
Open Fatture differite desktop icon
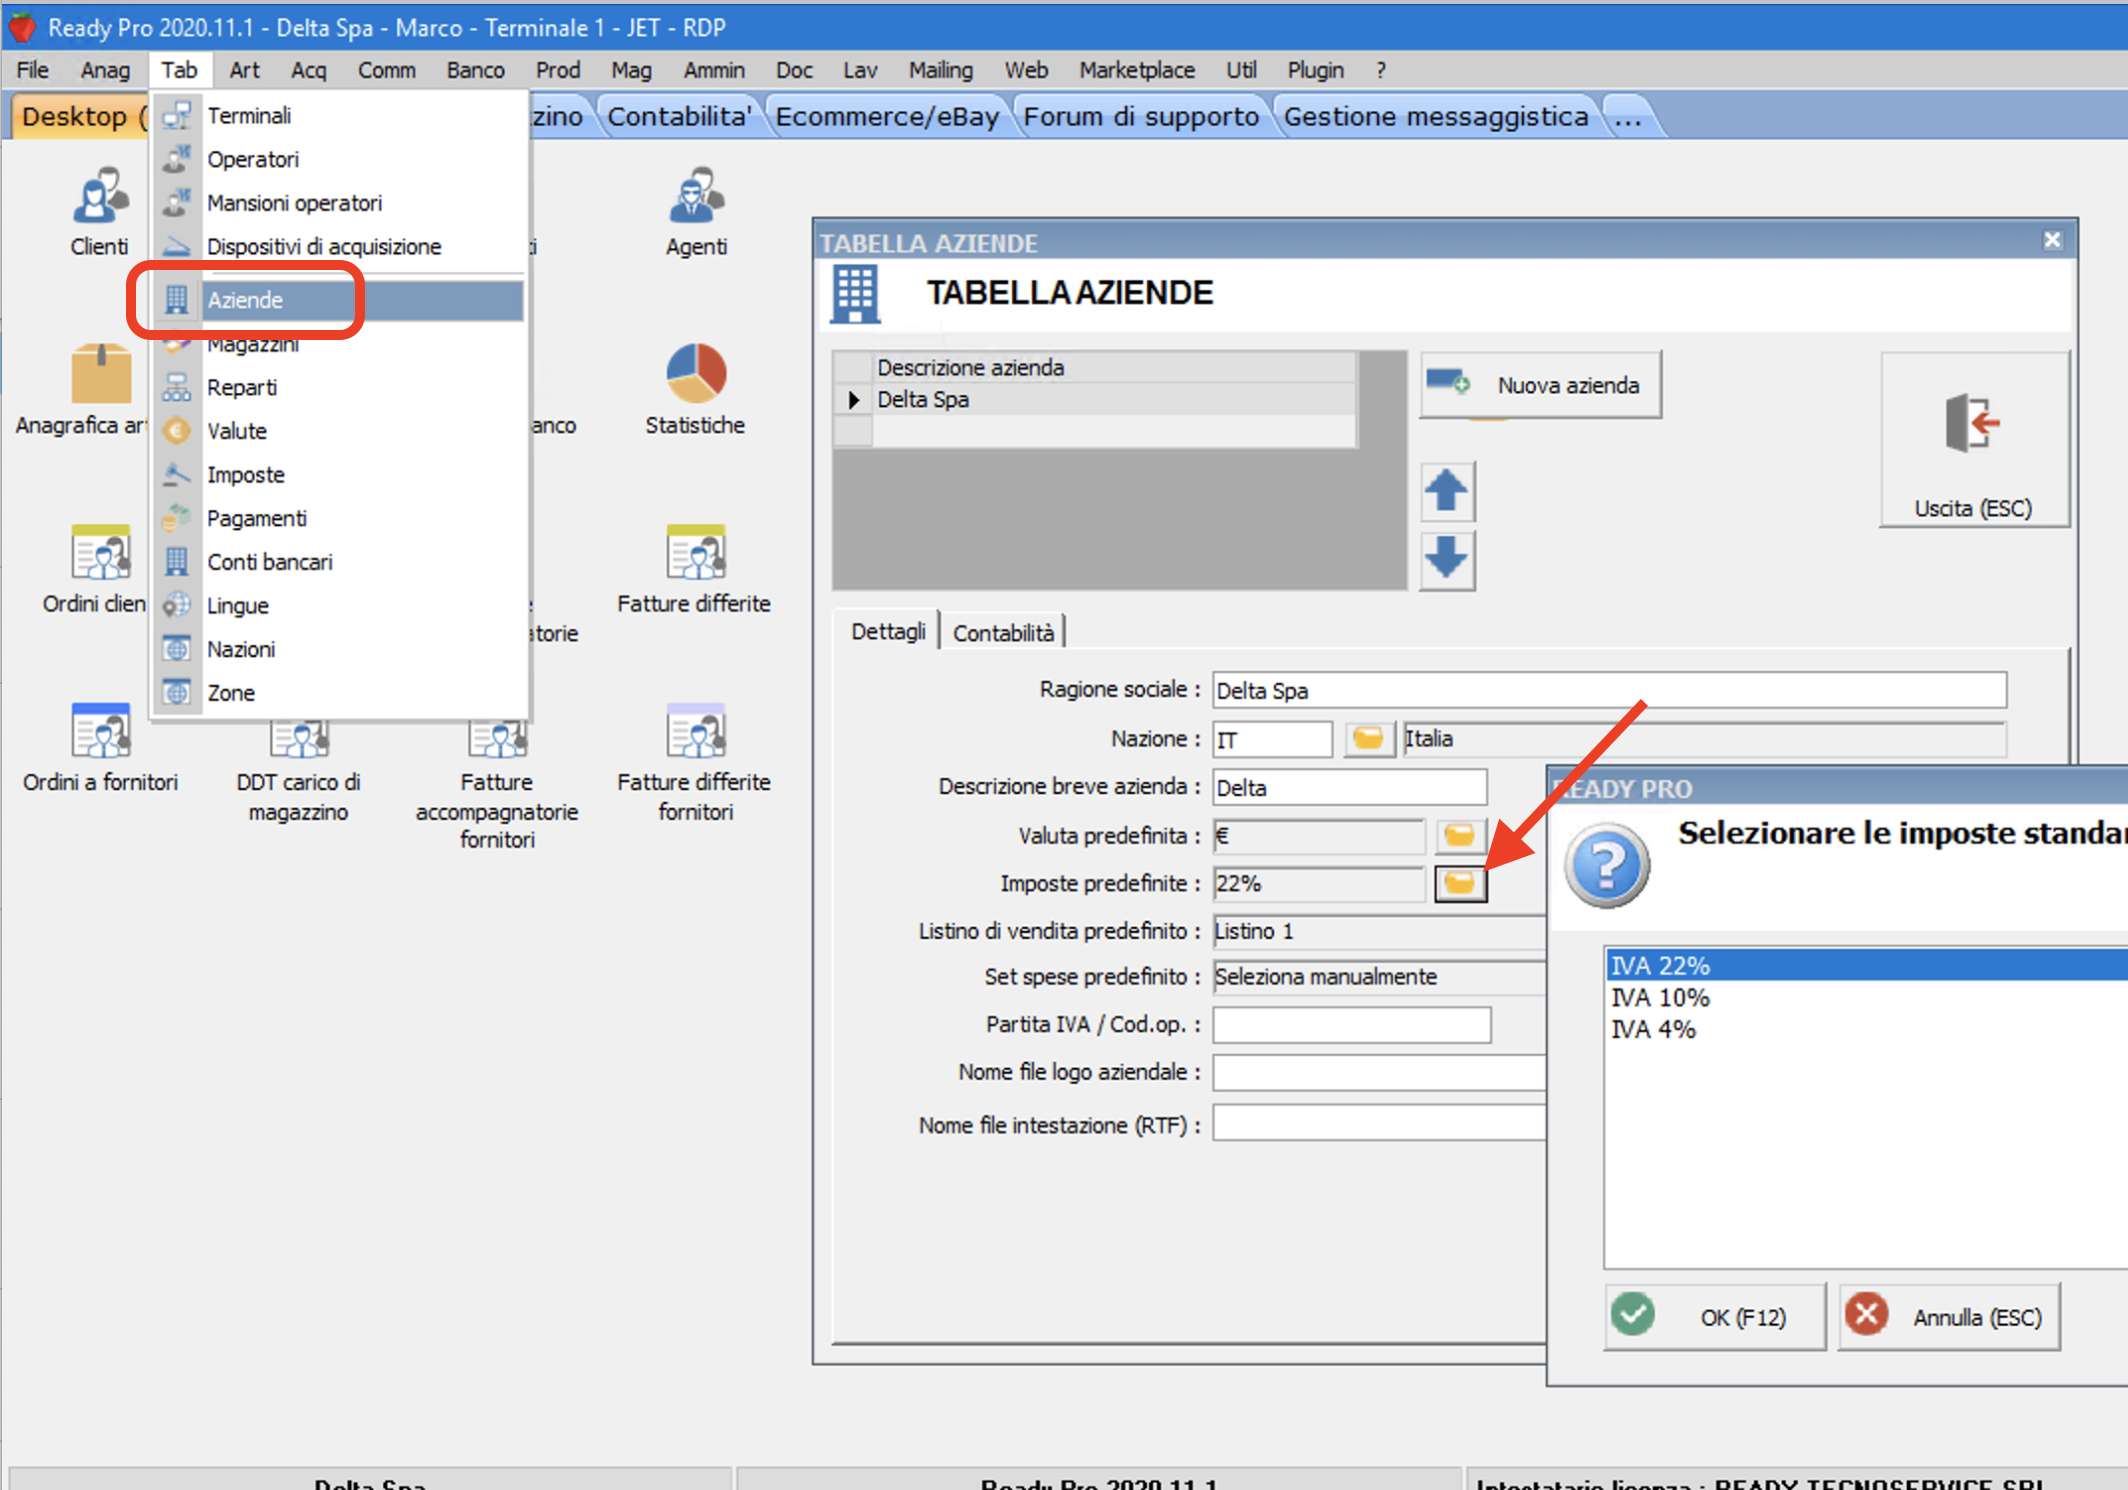click(x=696, y=553)
